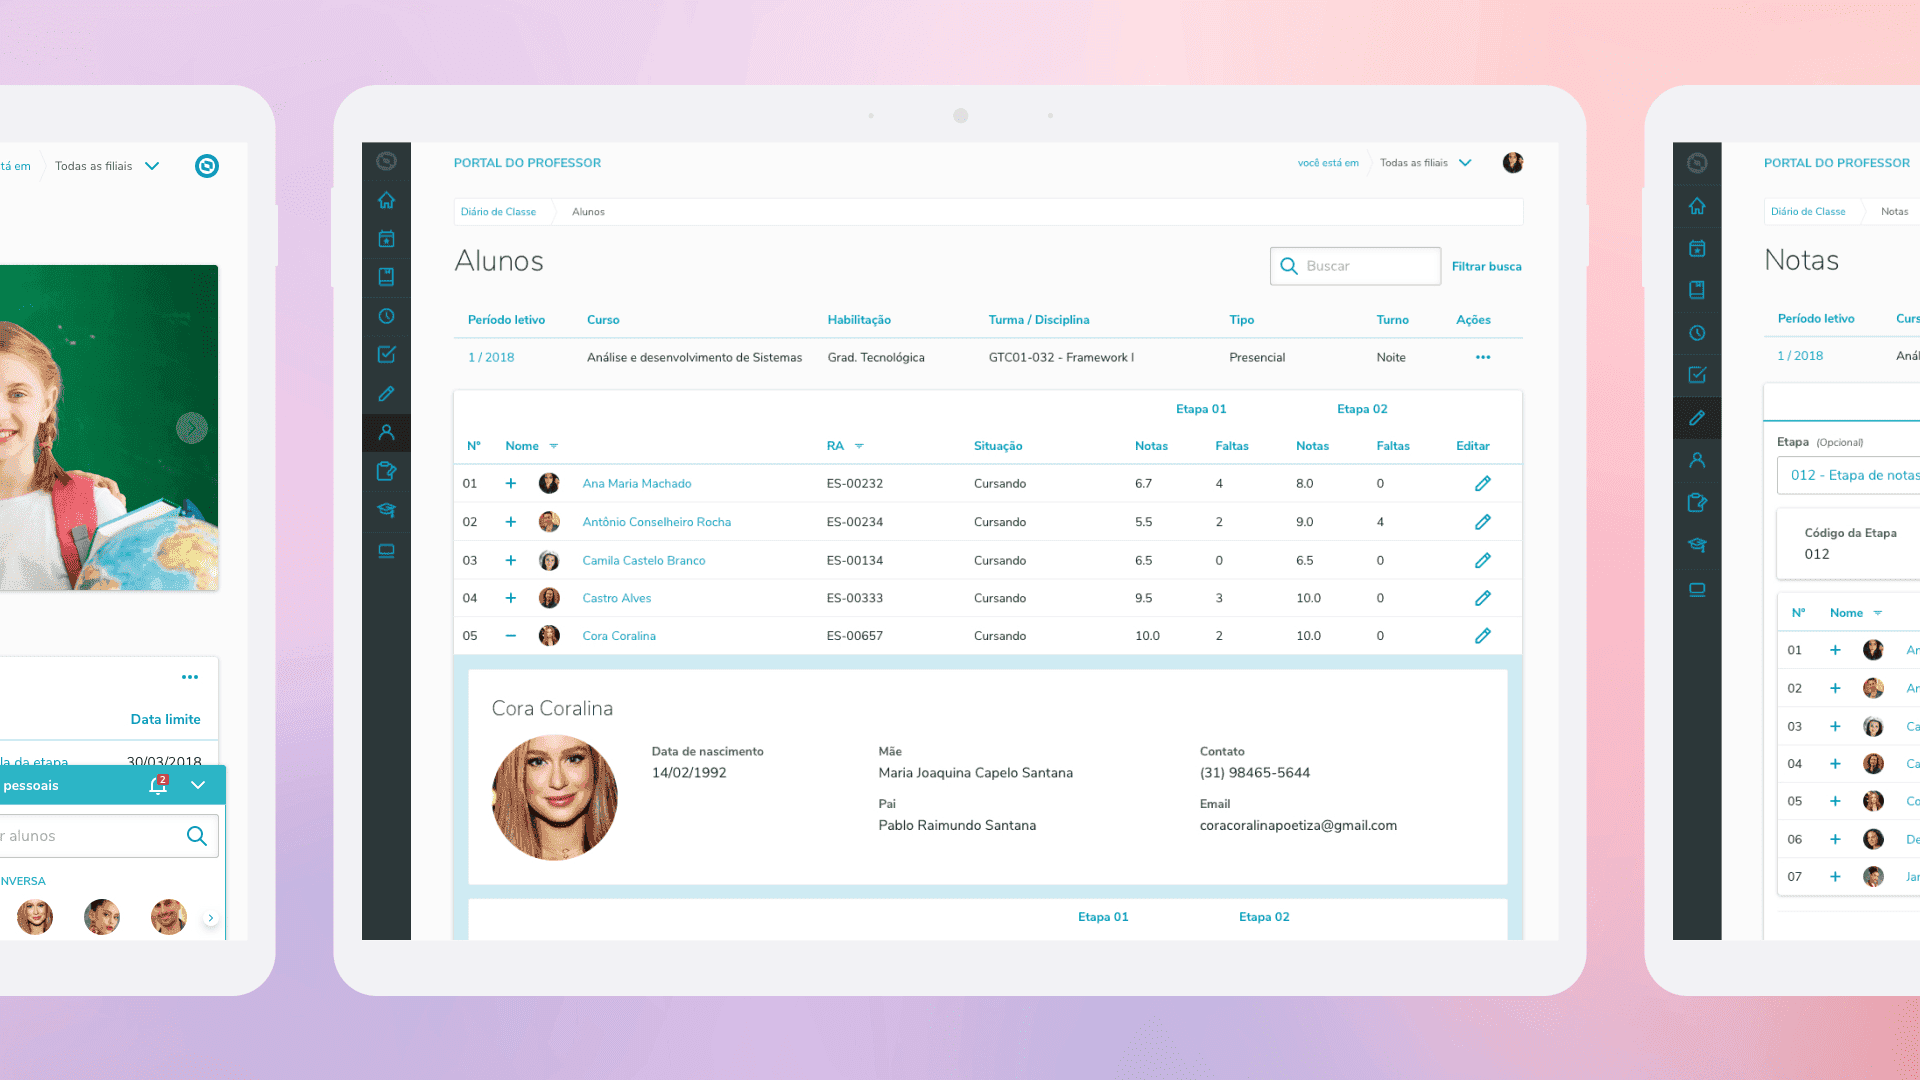
Task: Open the graduation cap icon in center sidebar
Action: (x=386, y=510)
